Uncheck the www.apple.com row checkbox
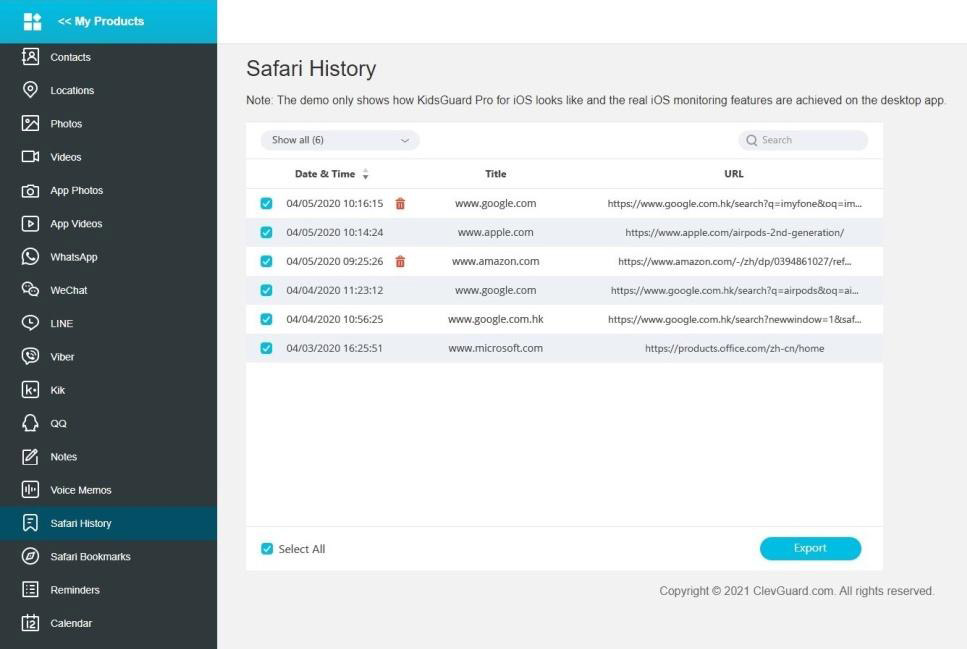 pos(266,233)
